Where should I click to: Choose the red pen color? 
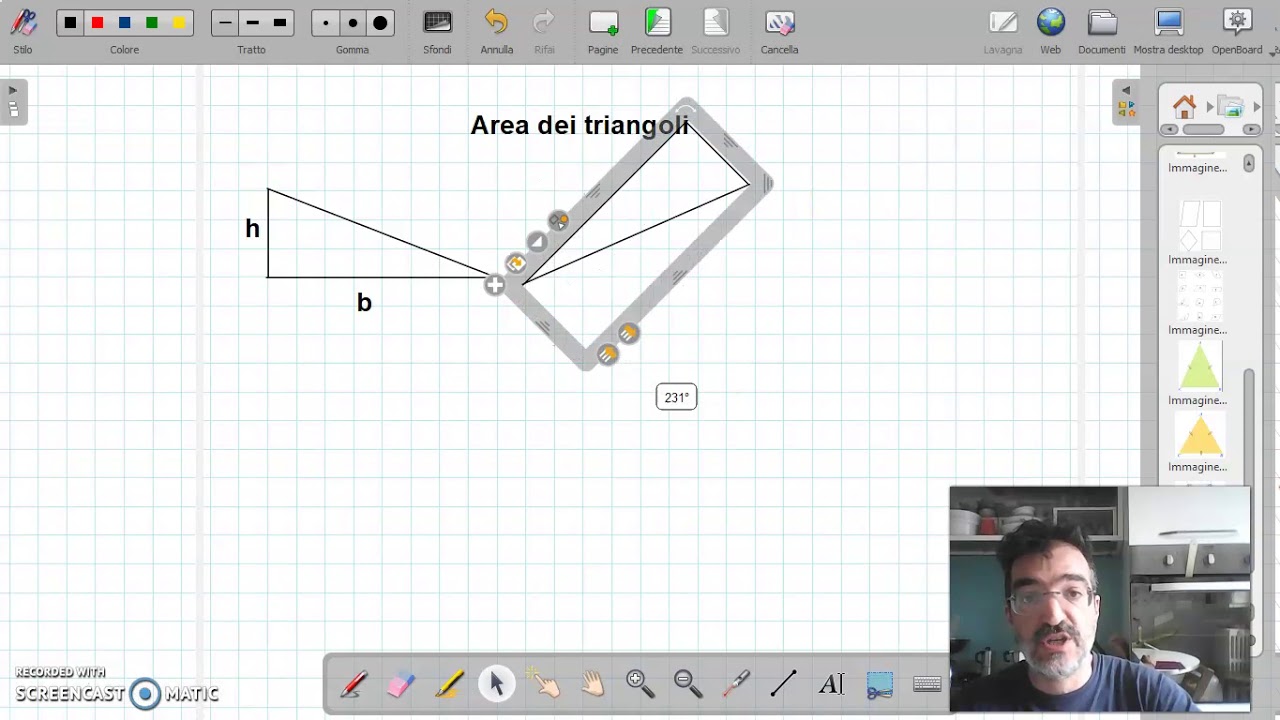[97, 23]
